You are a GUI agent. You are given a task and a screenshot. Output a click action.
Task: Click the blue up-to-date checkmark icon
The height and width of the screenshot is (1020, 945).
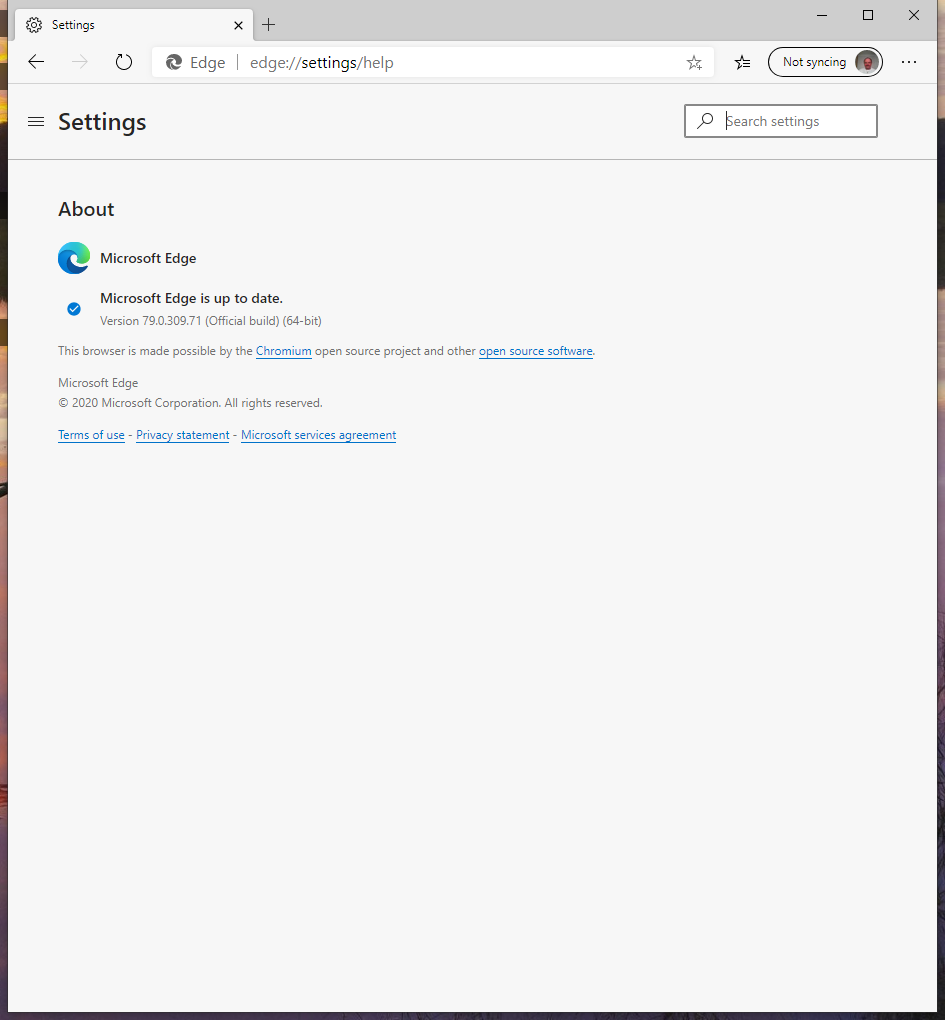[74, 309]
